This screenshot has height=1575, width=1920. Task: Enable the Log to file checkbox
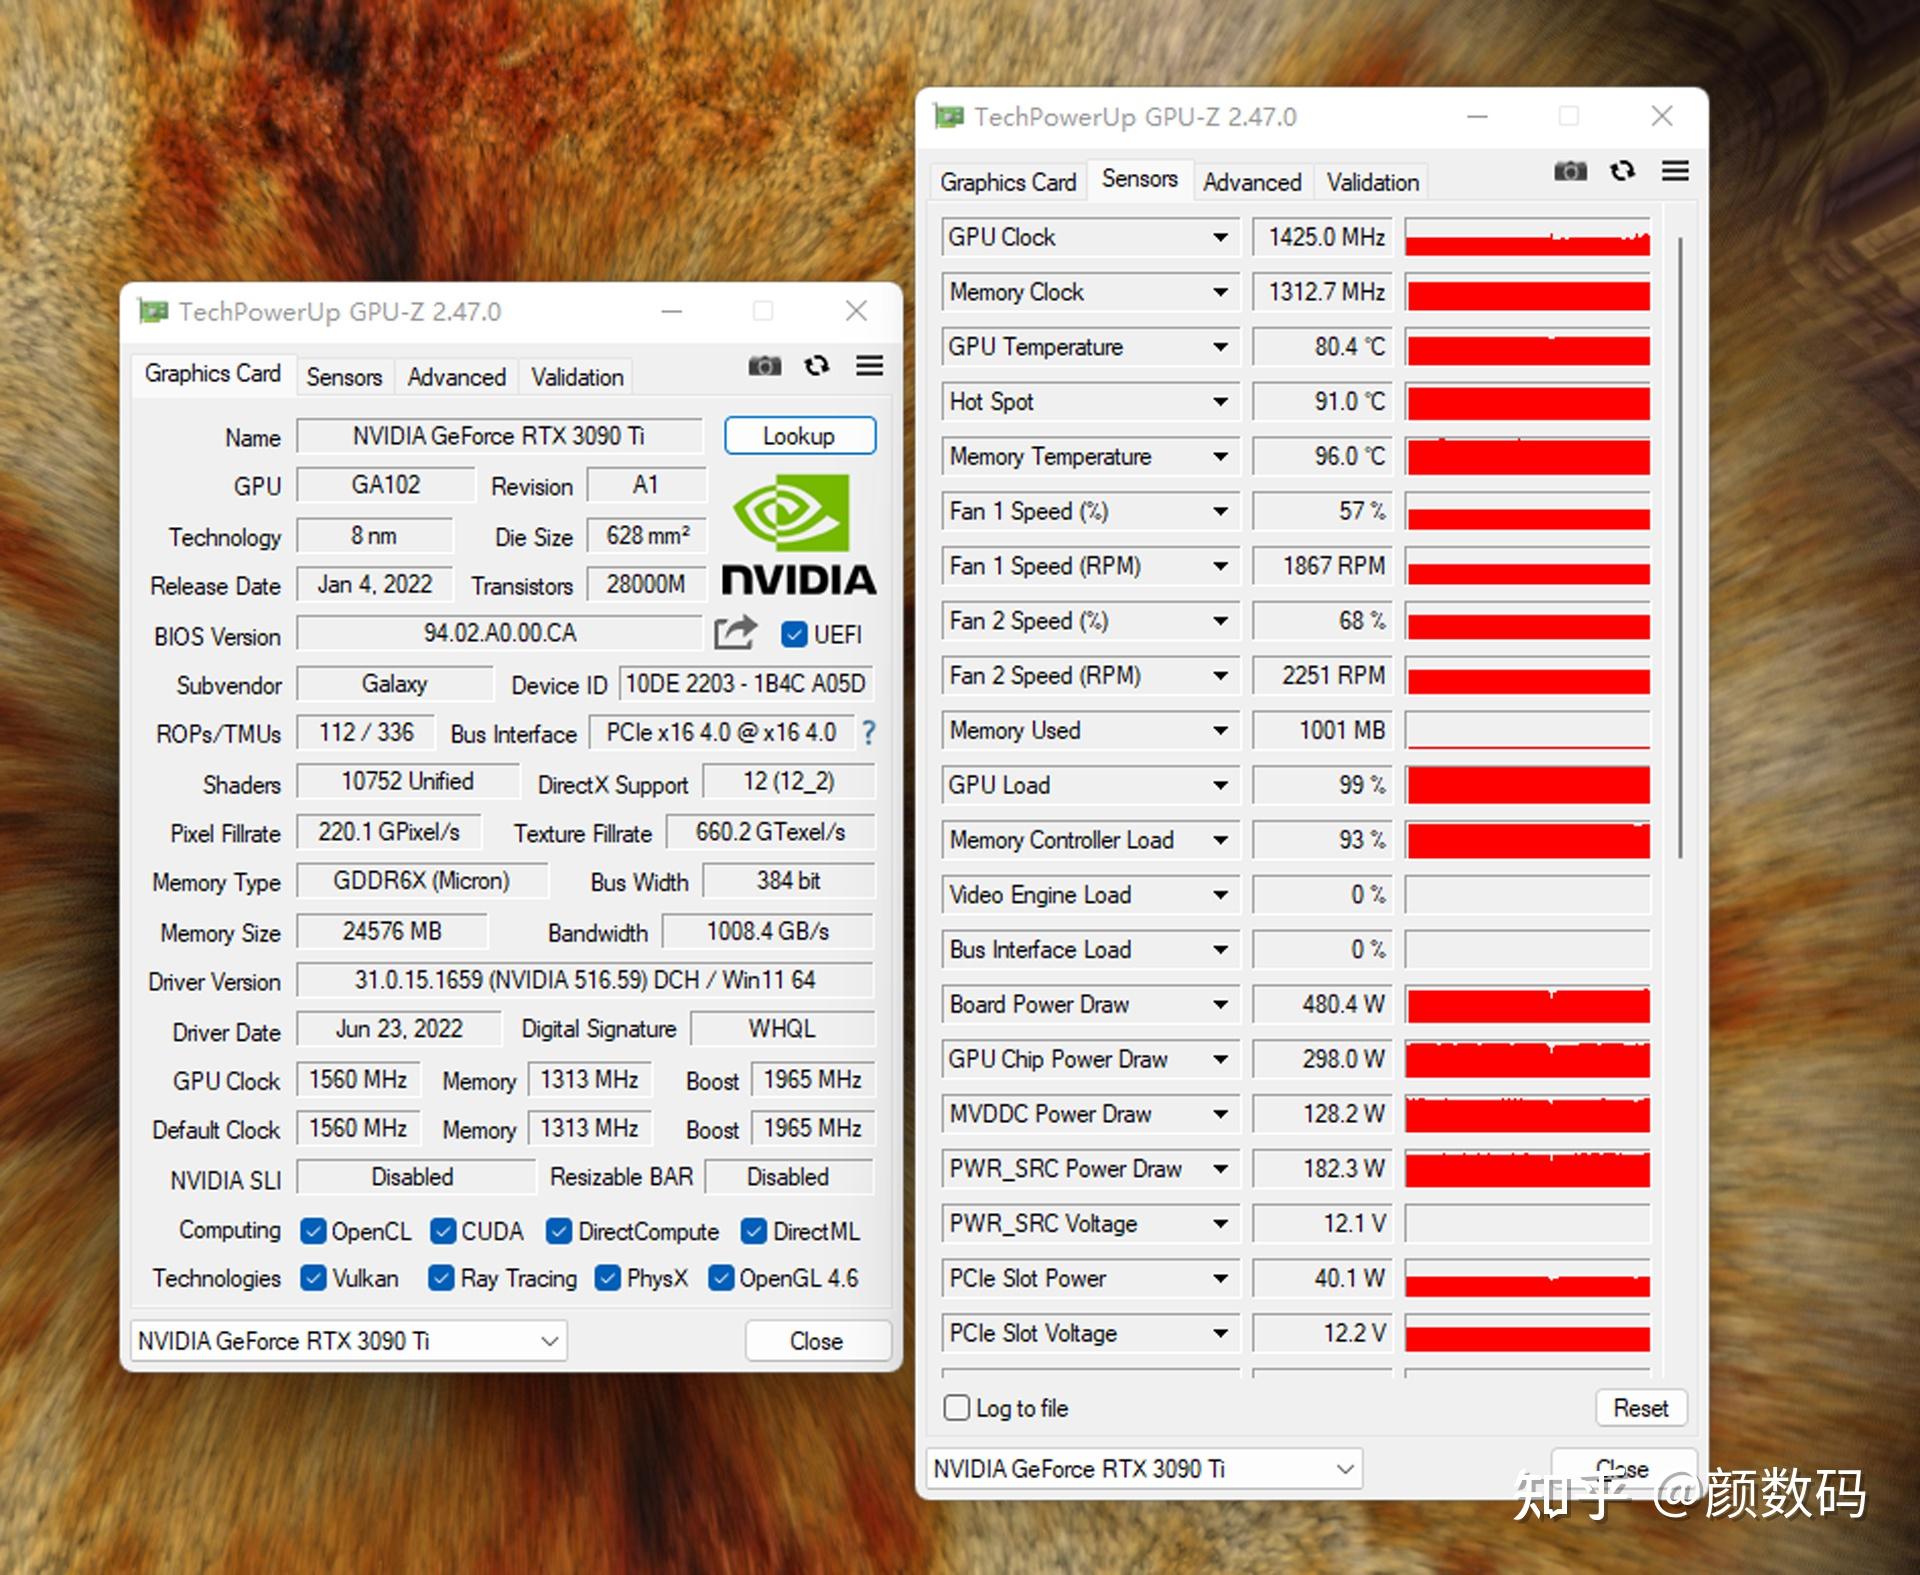tap(957, 1408)
